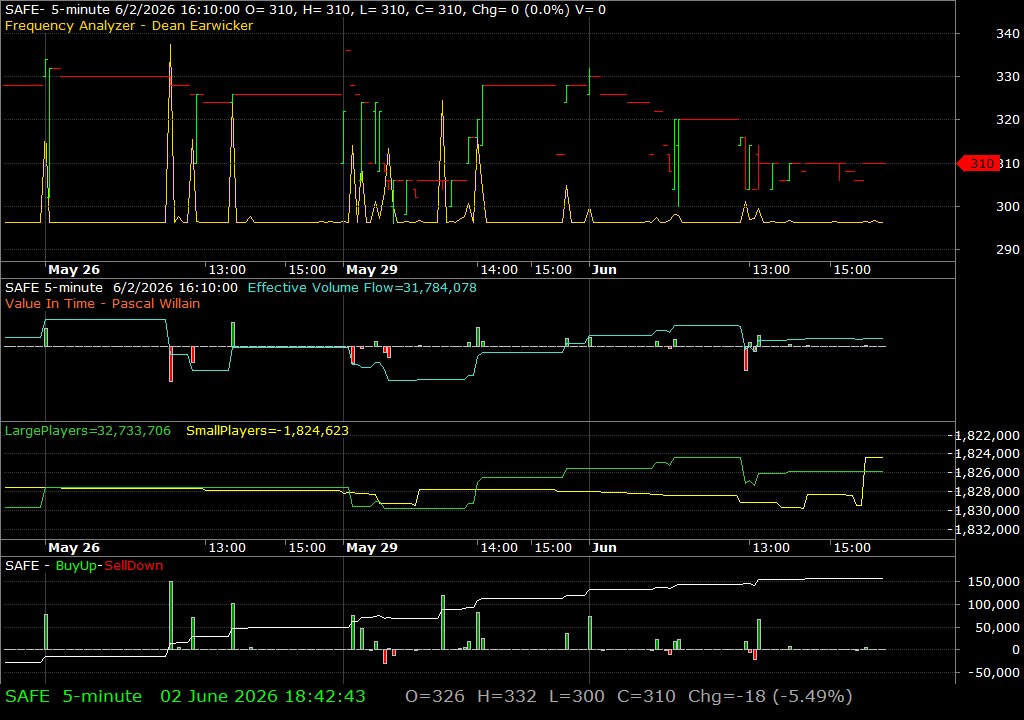Click the '02 June 2026 18:42:43' timestamp
The height and width of the screenshot is (720, 1024).
tap(263, 696)
